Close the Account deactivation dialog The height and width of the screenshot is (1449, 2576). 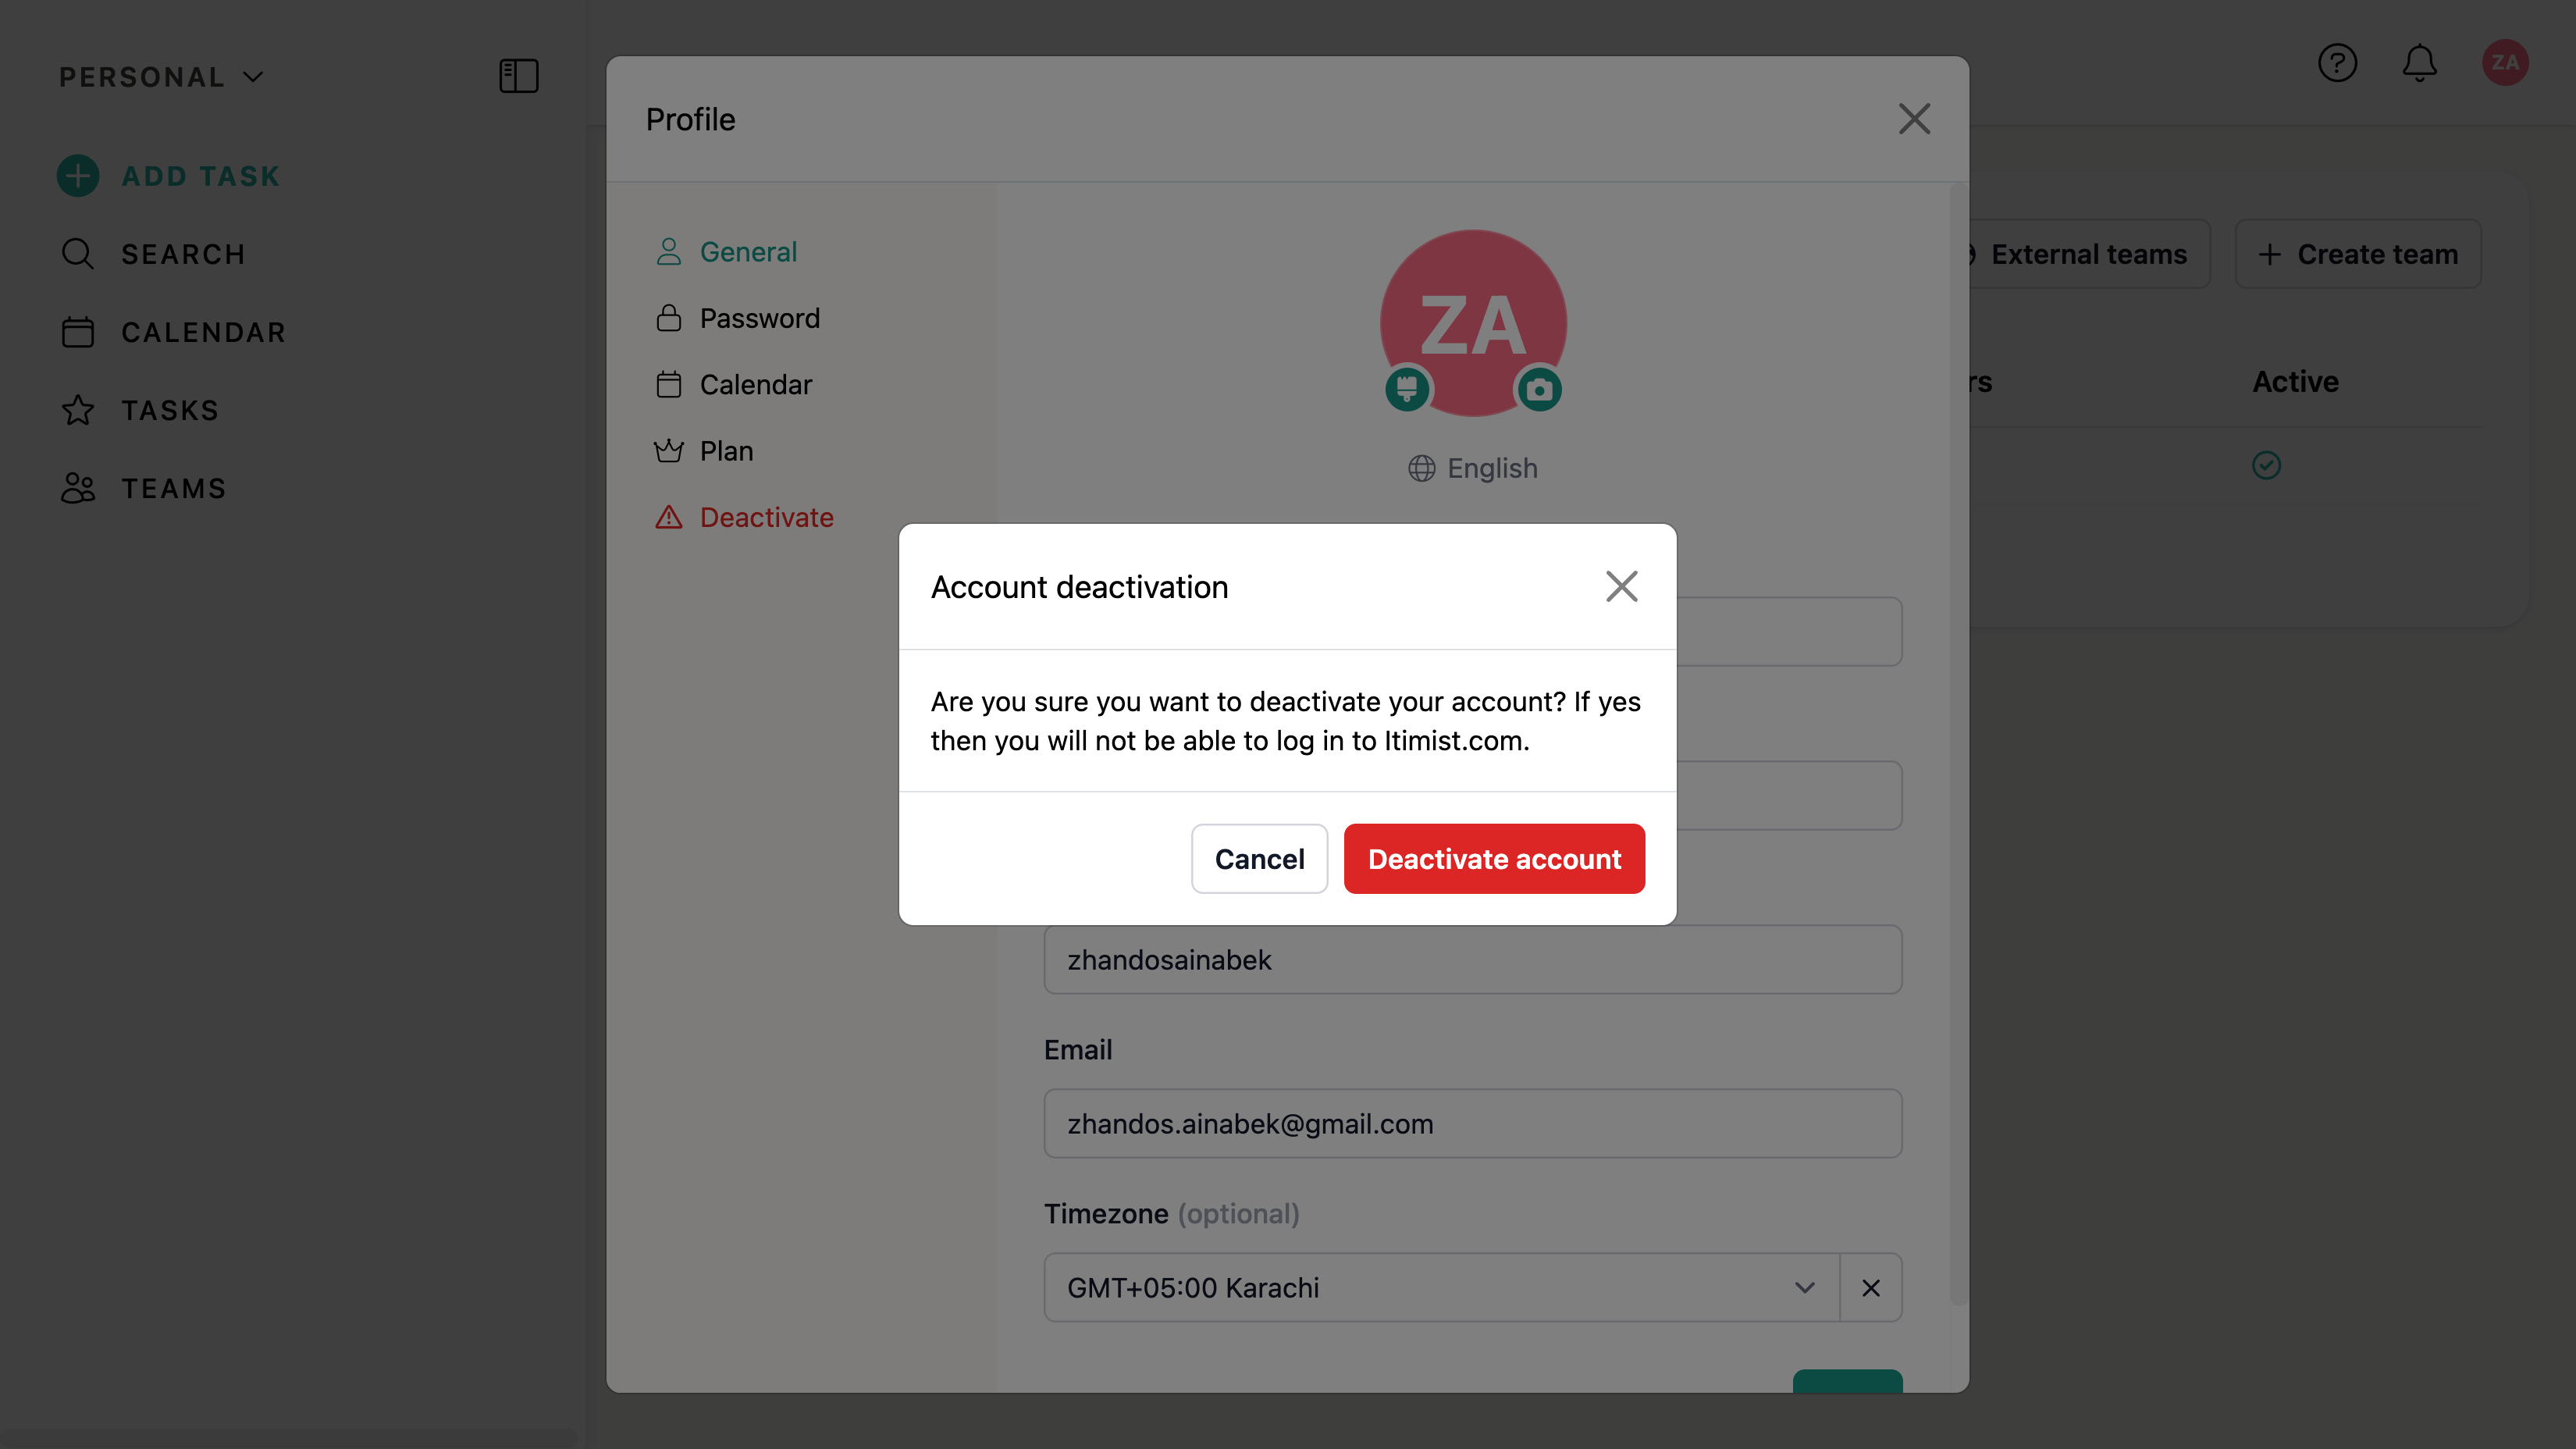[x=1621, y=587]
